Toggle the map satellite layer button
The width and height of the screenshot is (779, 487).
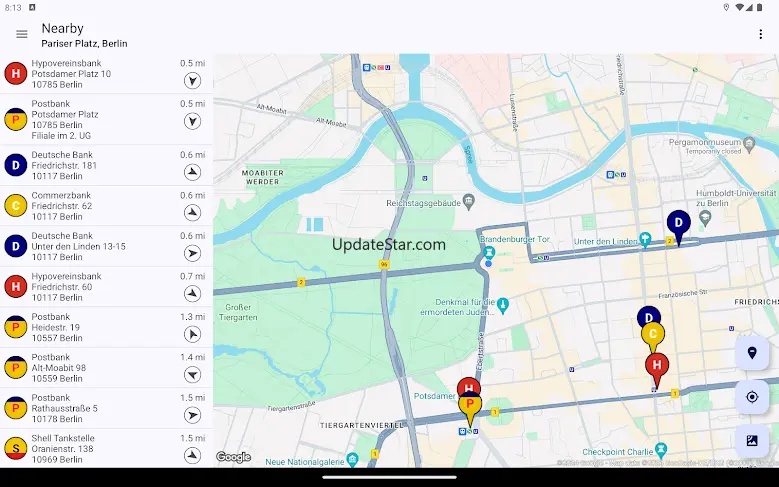coord(752,441)
